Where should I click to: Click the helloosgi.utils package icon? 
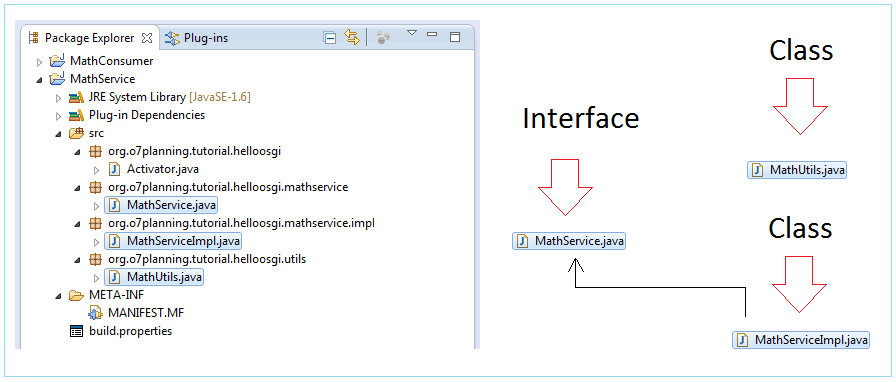coord(95,260)
